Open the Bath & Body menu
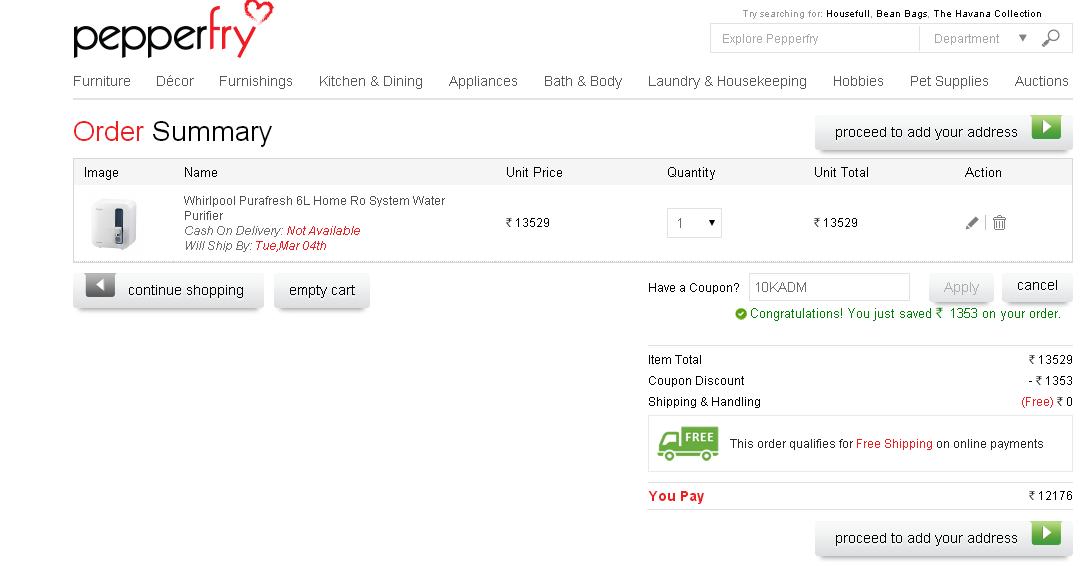 [x=583, y=81]
